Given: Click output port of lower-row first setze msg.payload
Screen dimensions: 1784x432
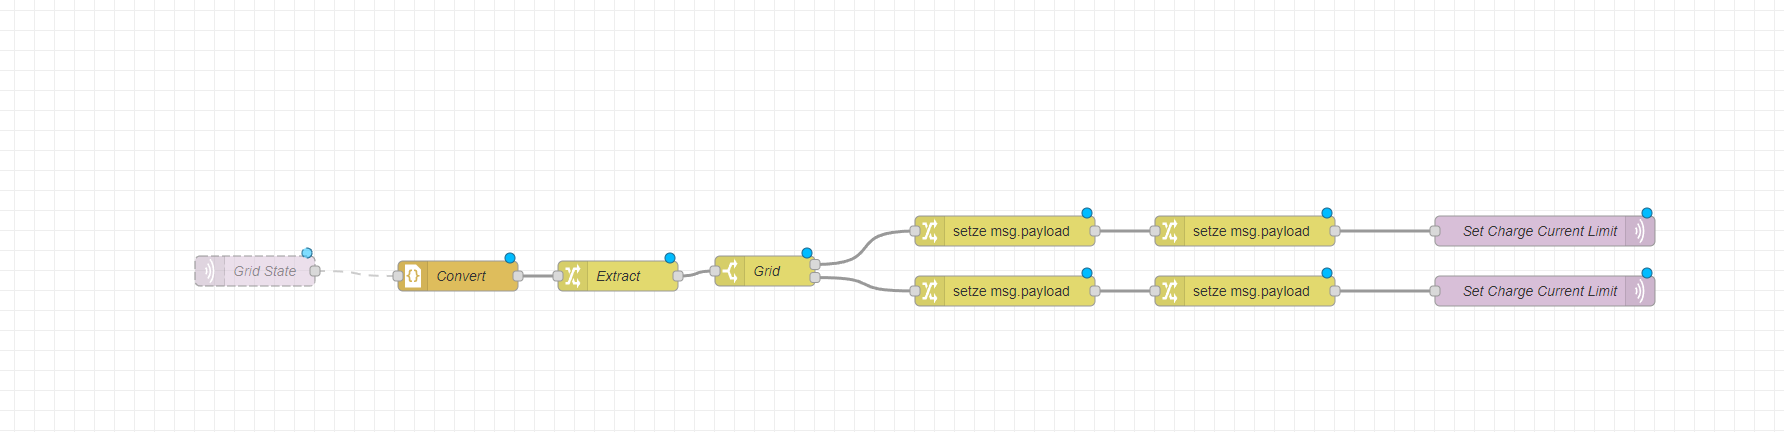Looking at the screenshot, I should click(1095, 291).
